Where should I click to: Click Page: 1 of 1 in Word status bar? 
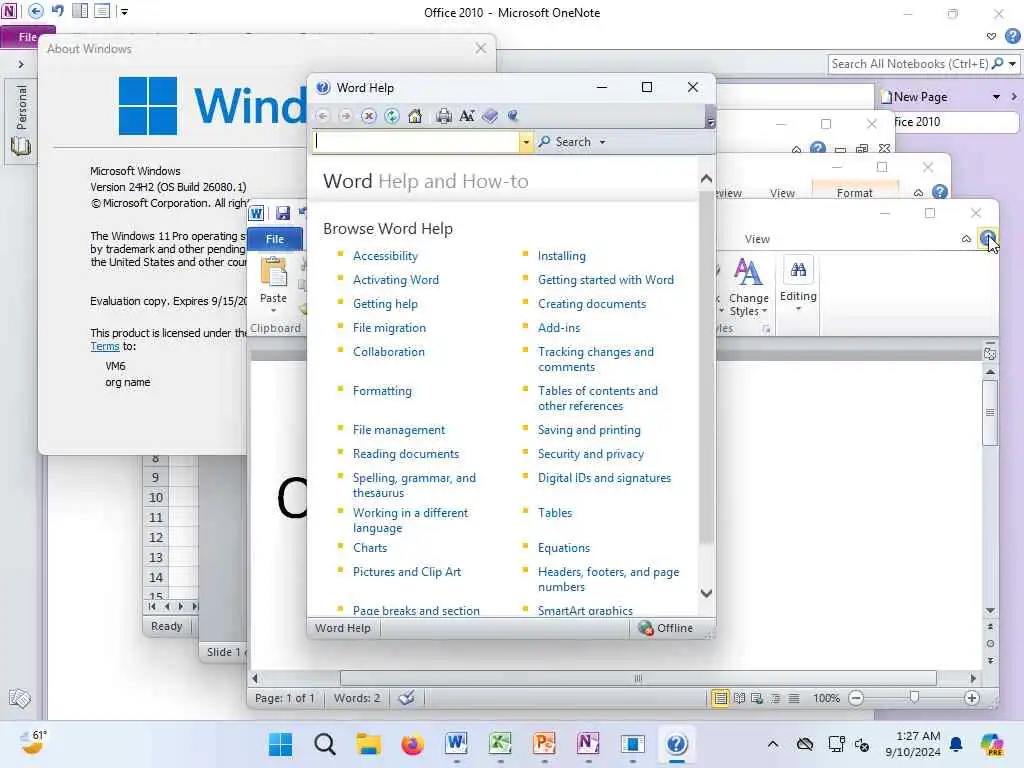tap(285, 698)
